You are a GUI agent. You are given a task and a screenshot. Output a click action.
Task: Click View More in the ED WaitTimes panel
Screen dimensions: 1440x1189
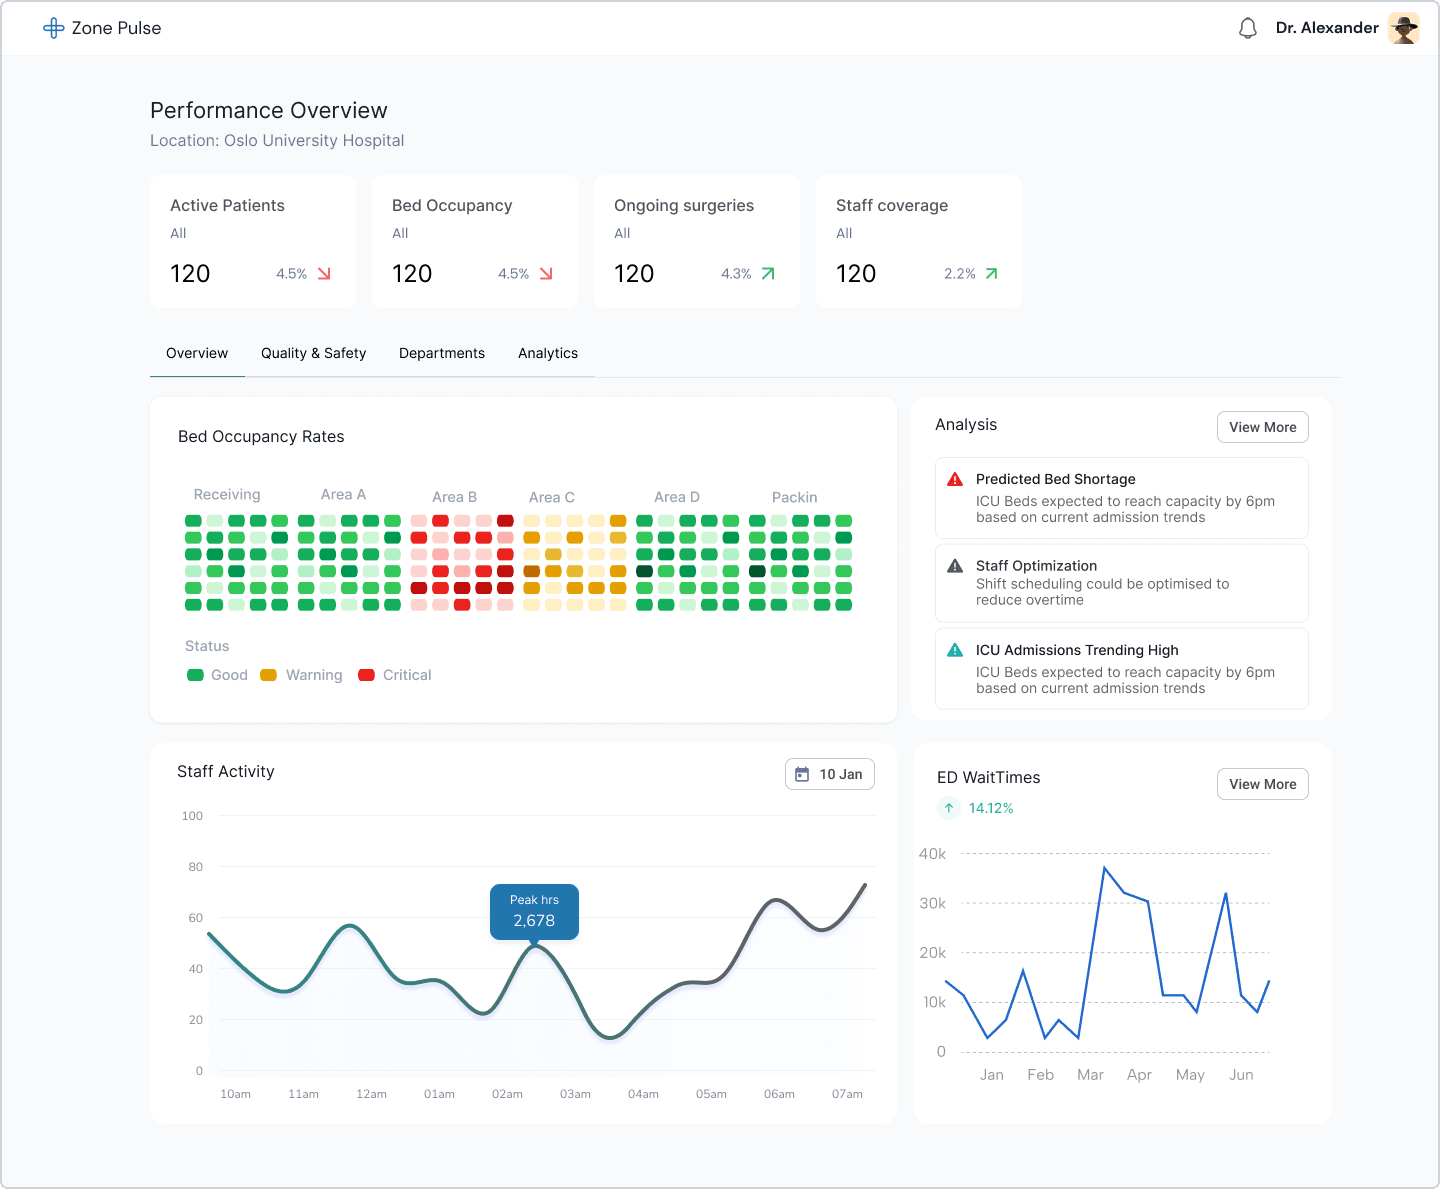1262,784
